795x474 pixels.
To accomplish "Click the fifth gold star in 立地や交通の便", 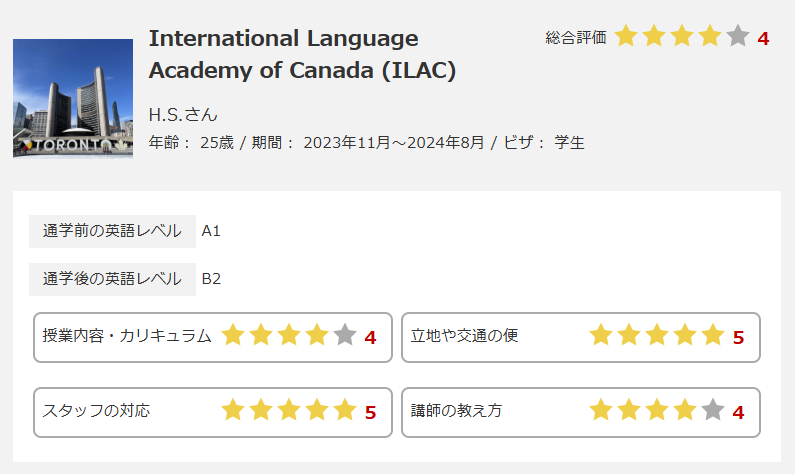I will [713, 335].
